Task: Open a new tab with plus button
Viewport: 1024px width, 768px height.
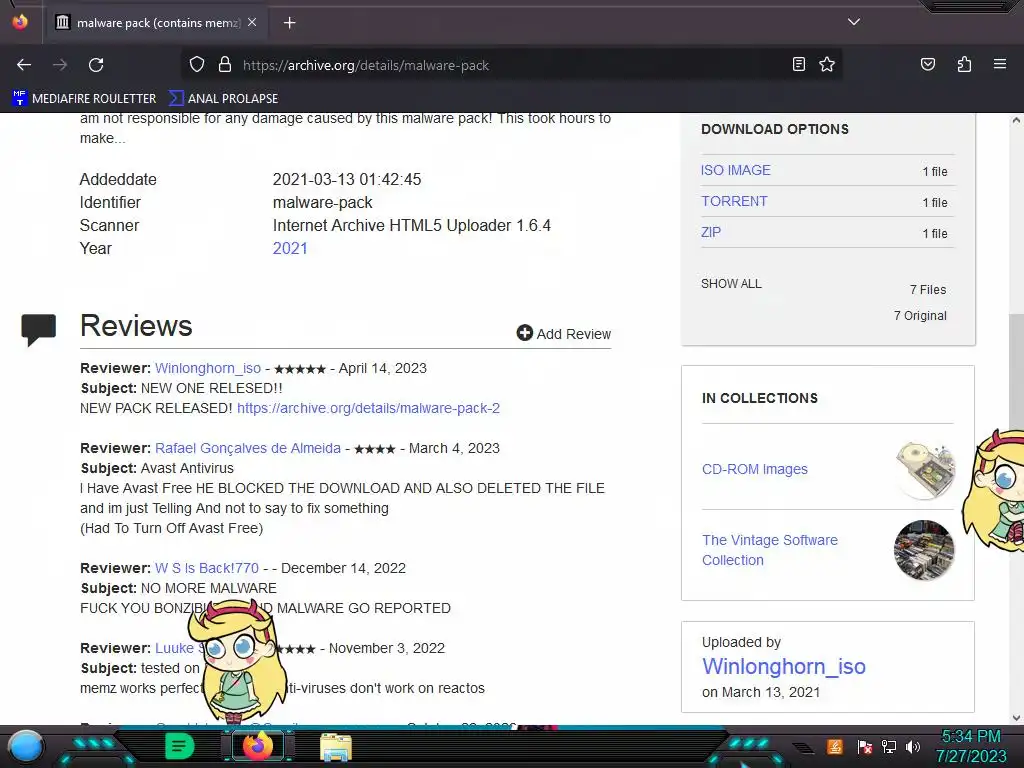Action: (x=289, y=23)
